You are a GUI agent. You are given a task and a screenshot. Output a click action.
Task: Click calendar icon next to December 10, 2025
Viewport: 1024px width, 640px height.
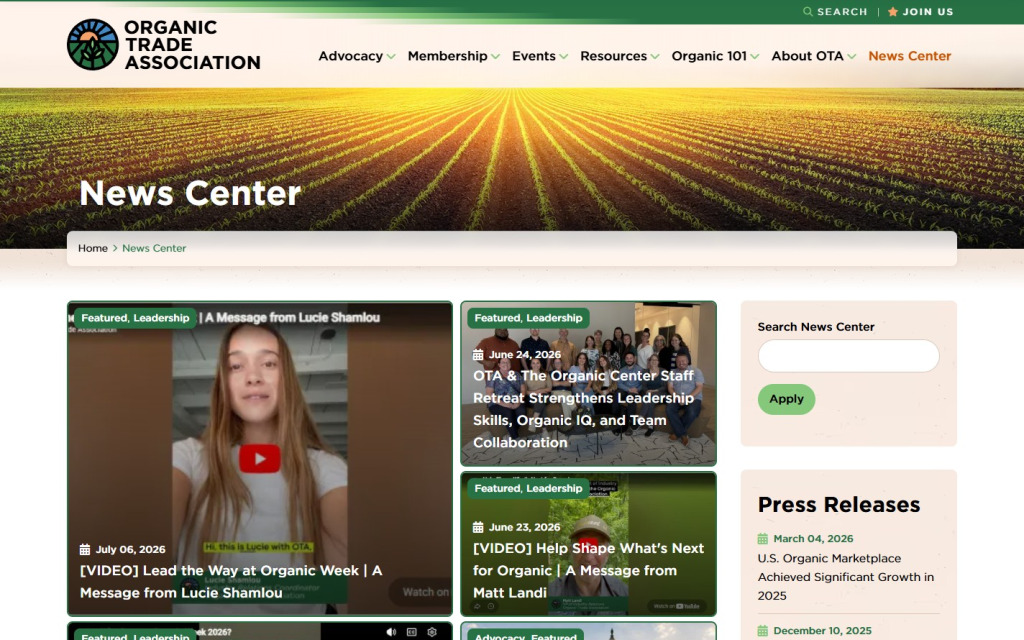[763, 631]
